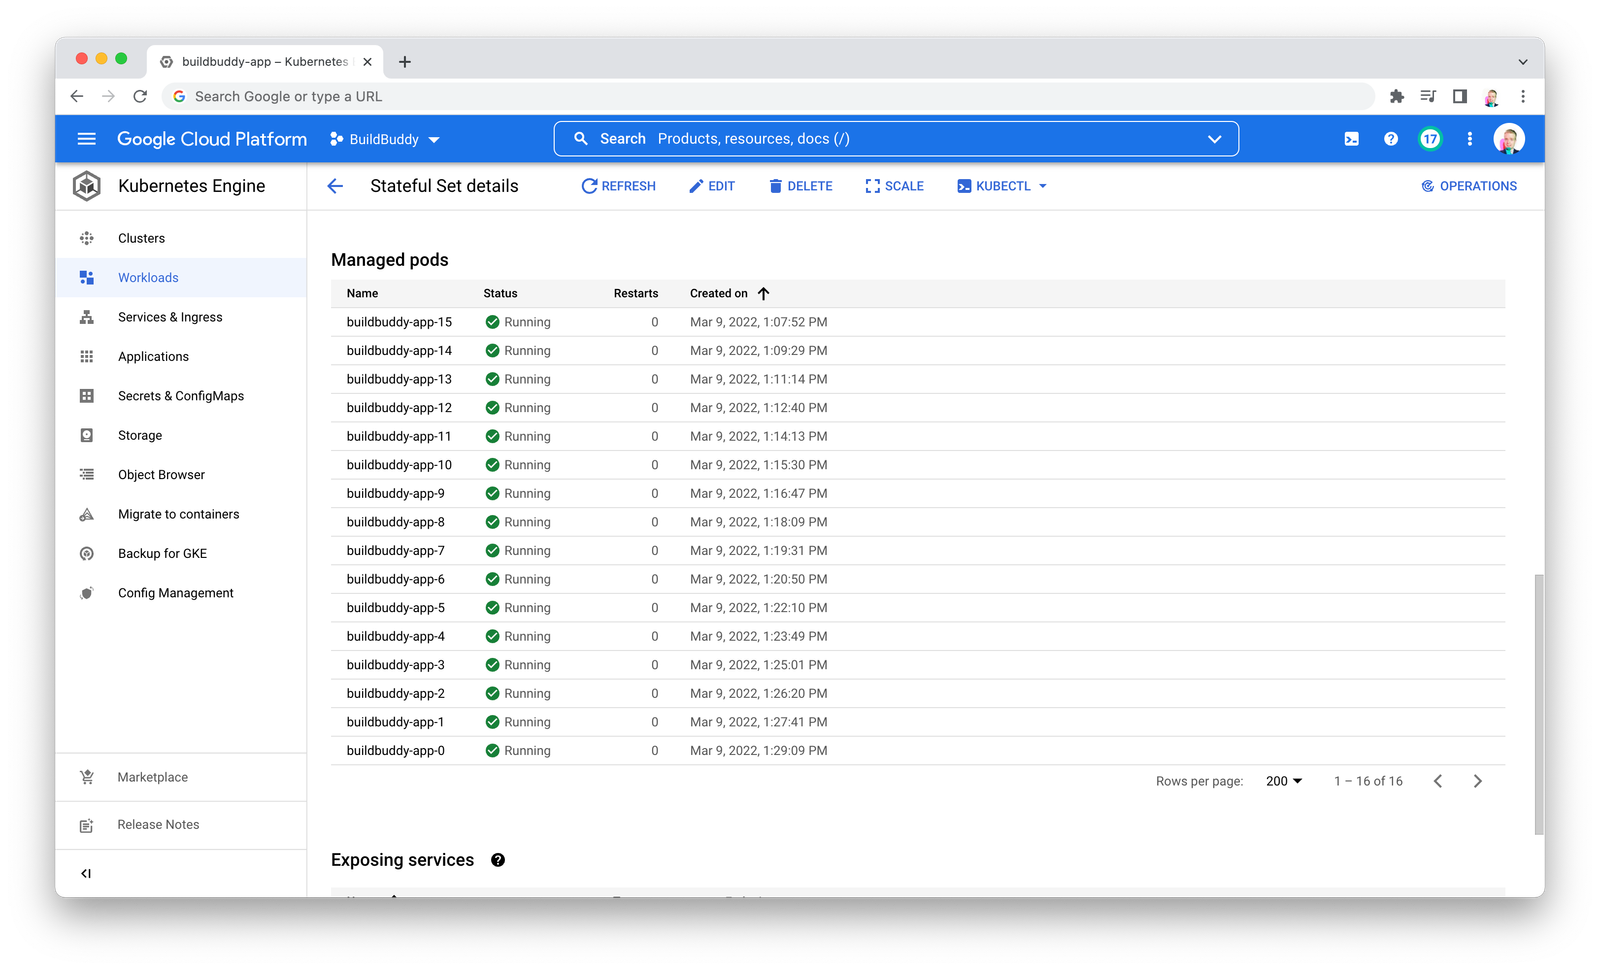This screenshot has height=970, width=1600.
Task: Open Exposing services help tooltip icon
Action: click(x=498, y=860)
